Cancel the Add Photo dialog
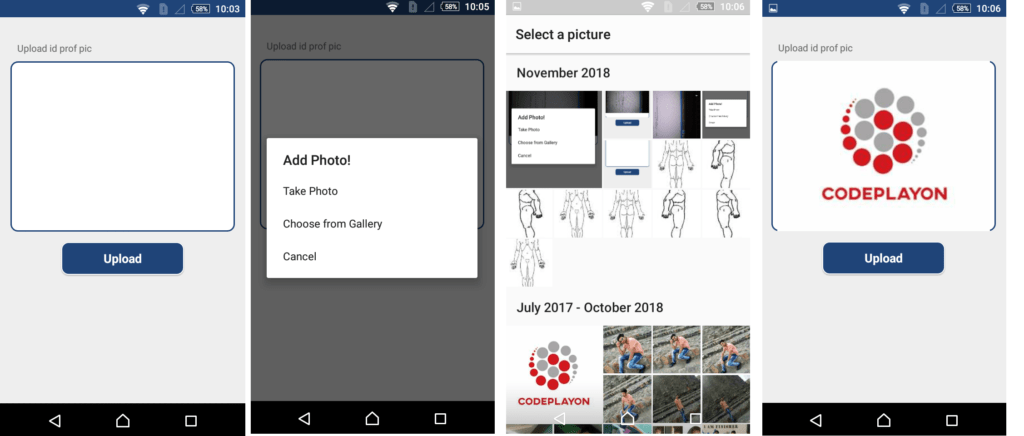The image size is (1024, 436). click(299, 257)
